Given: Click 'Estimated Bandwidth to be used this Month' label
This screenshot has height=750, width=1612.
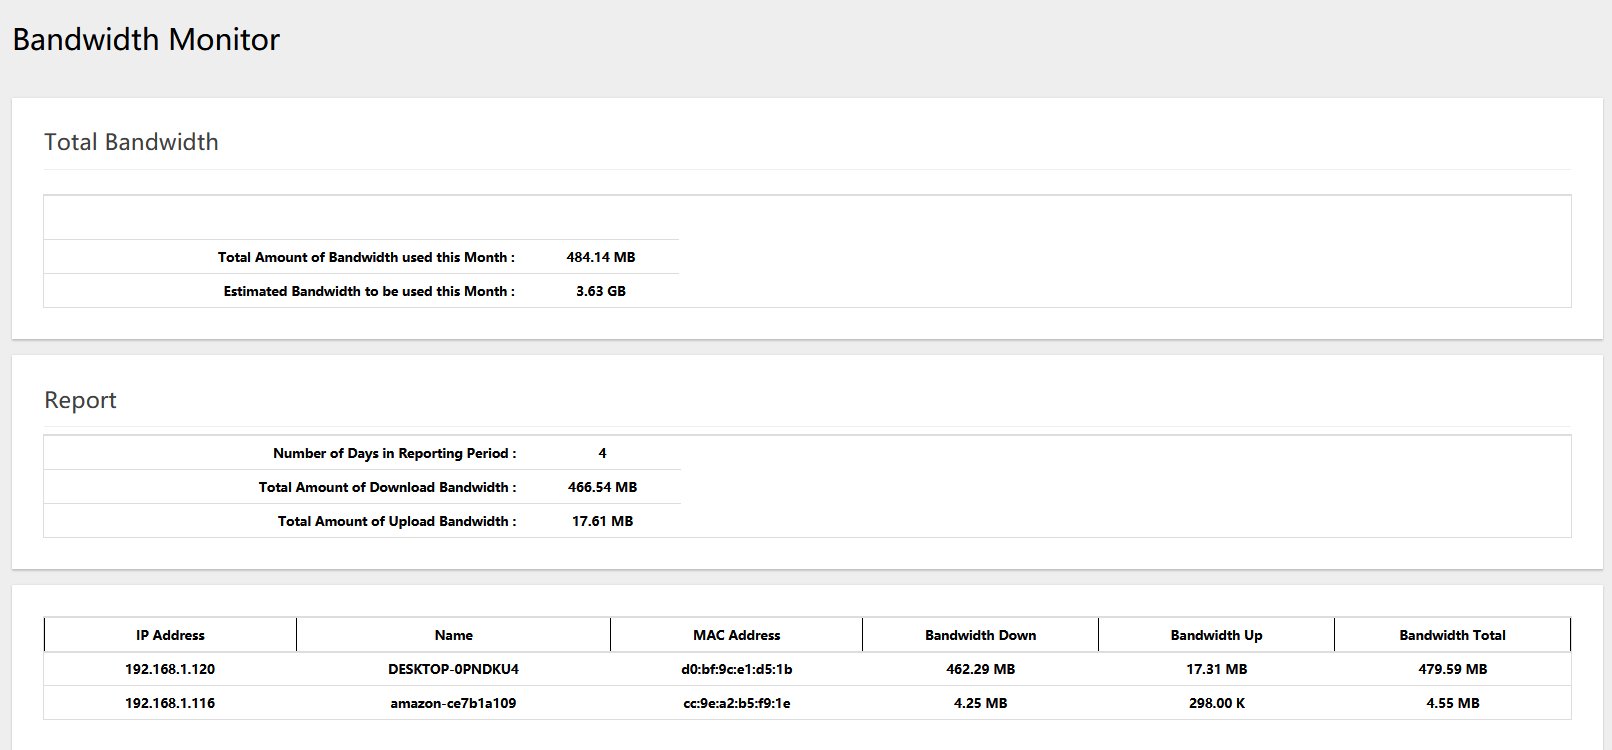Looking at the screenshot, I should (369, 291).
